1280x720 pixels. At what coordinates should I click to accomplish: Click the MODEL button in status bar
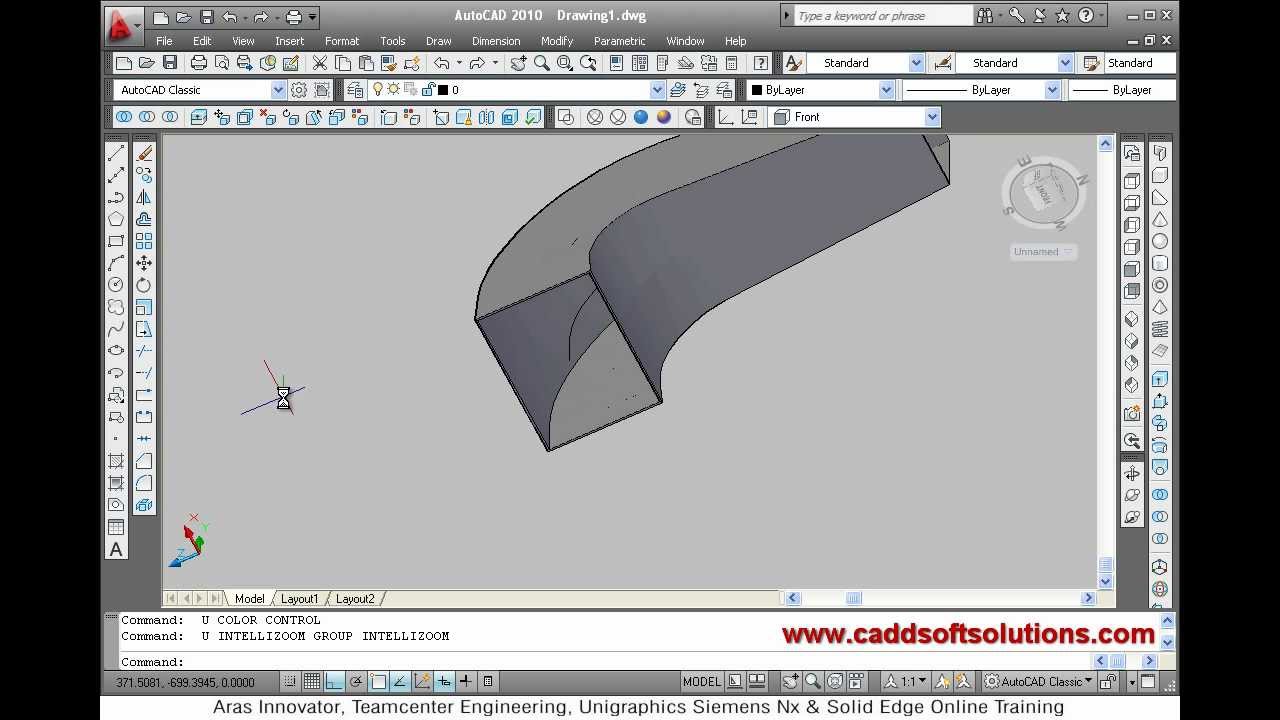[701, 682]
